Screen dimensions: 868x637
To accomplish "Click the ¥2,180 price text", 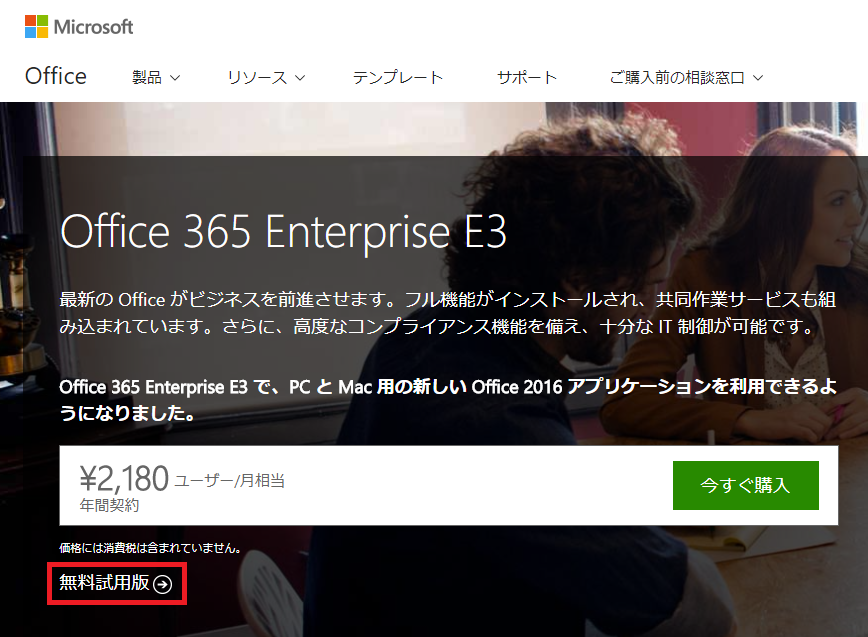I will point(124,478).
